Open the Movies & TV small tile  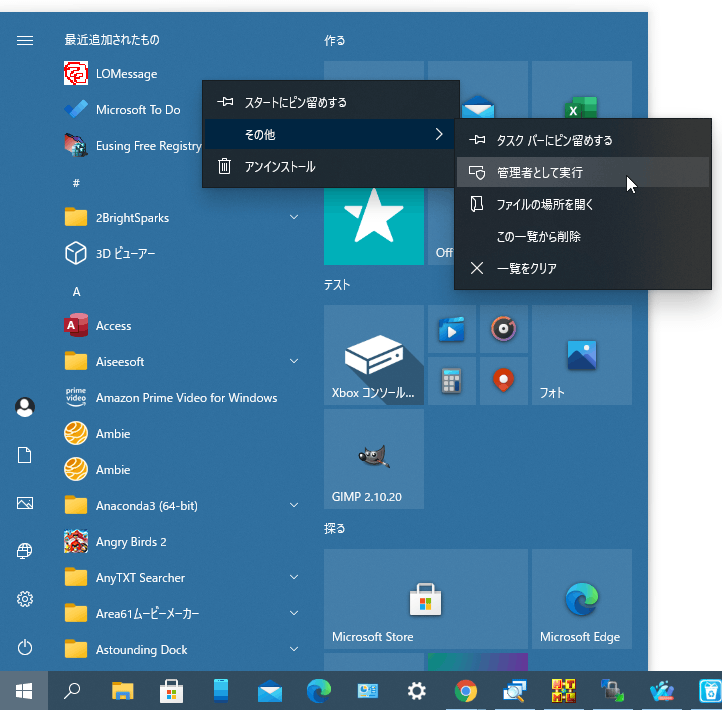pos(451,329)
